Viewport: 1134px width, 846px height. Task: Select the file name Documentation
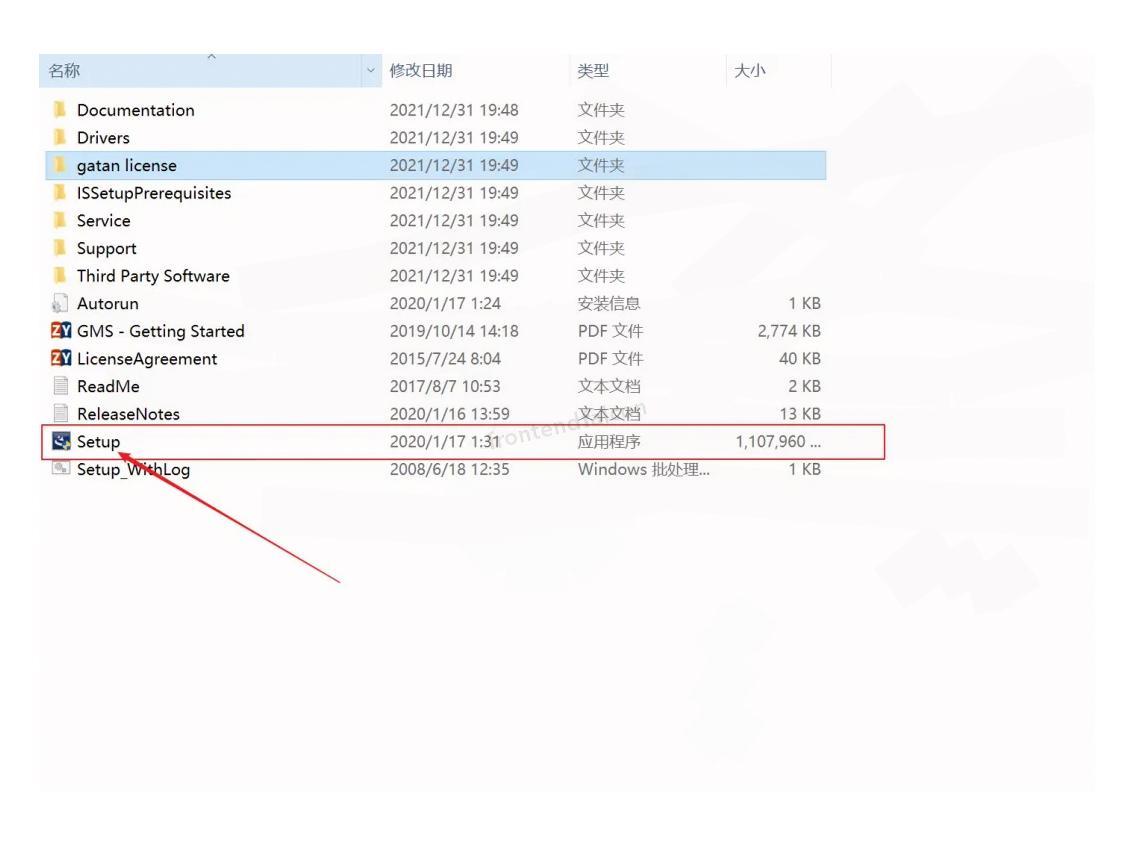click(136, 110)
